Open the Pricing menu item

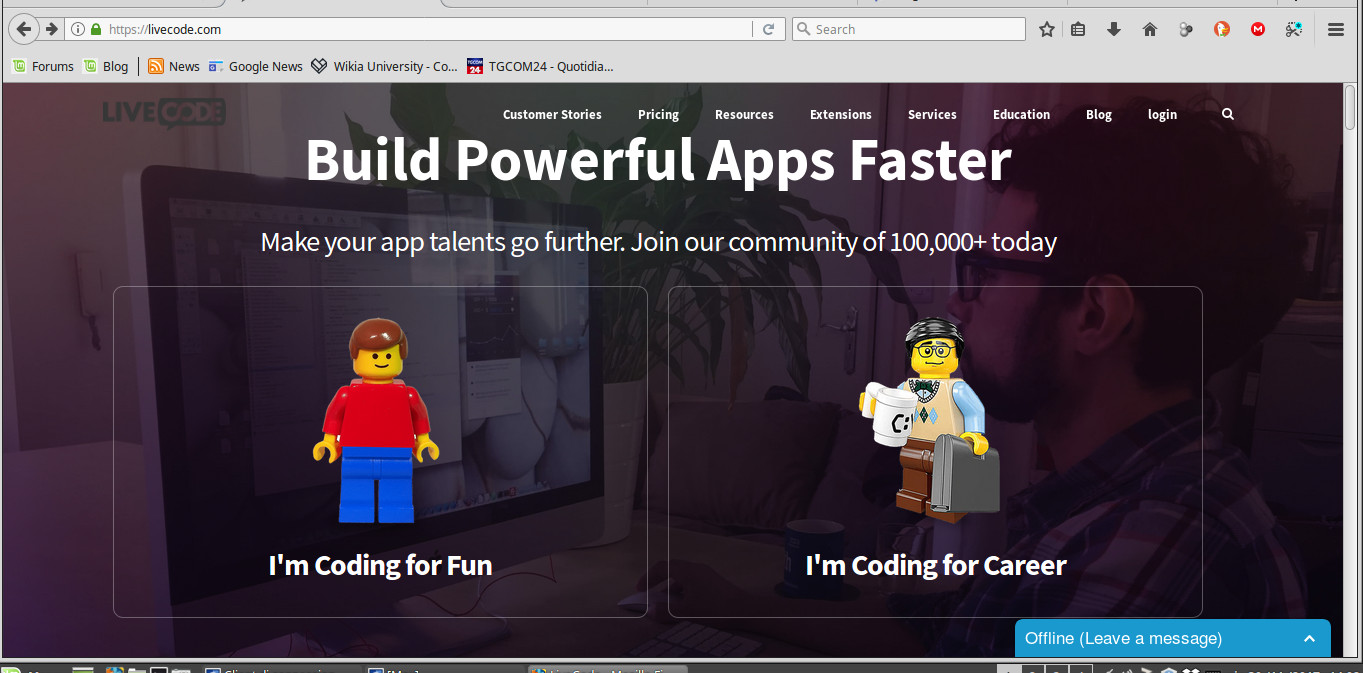[658, 114]
